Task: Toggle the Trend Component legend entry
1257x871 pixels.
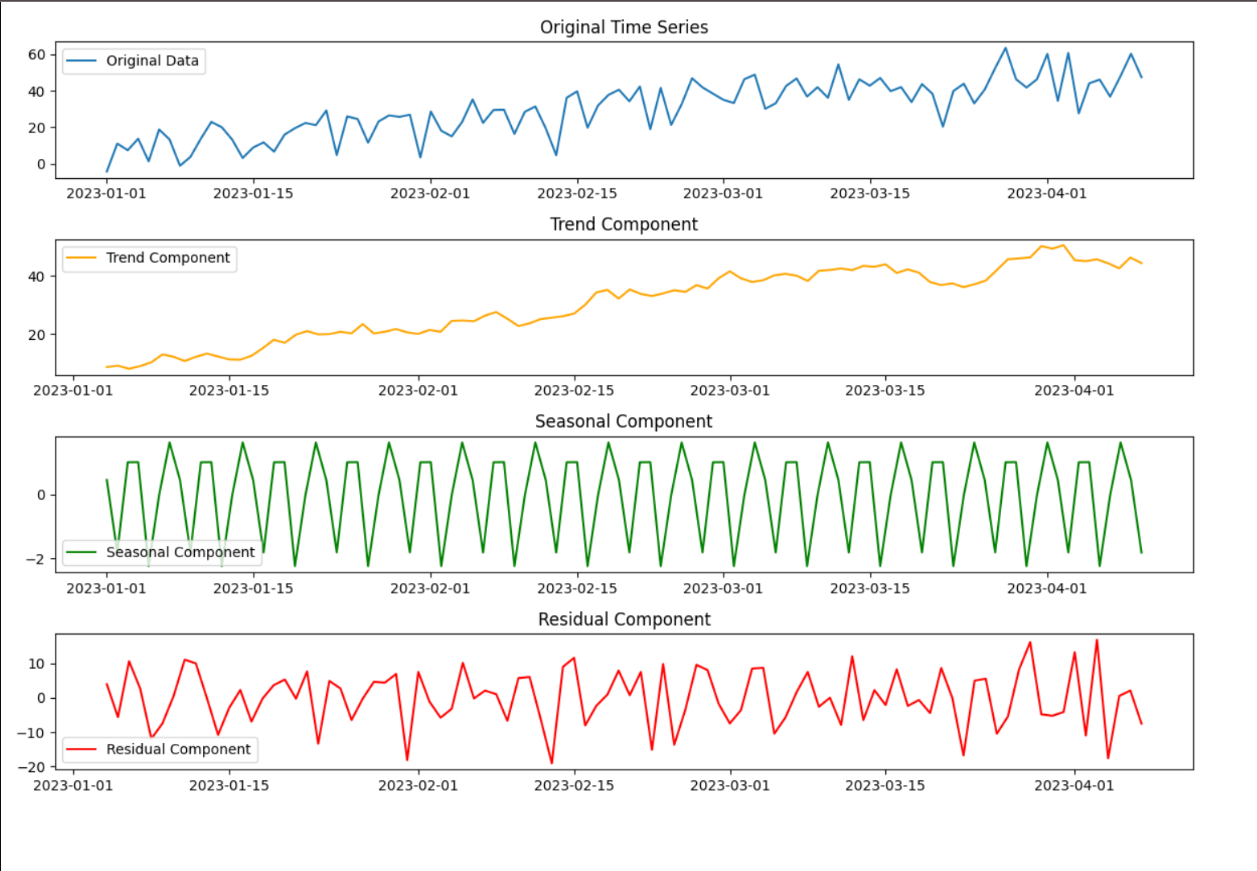Action: pos(150,258)
